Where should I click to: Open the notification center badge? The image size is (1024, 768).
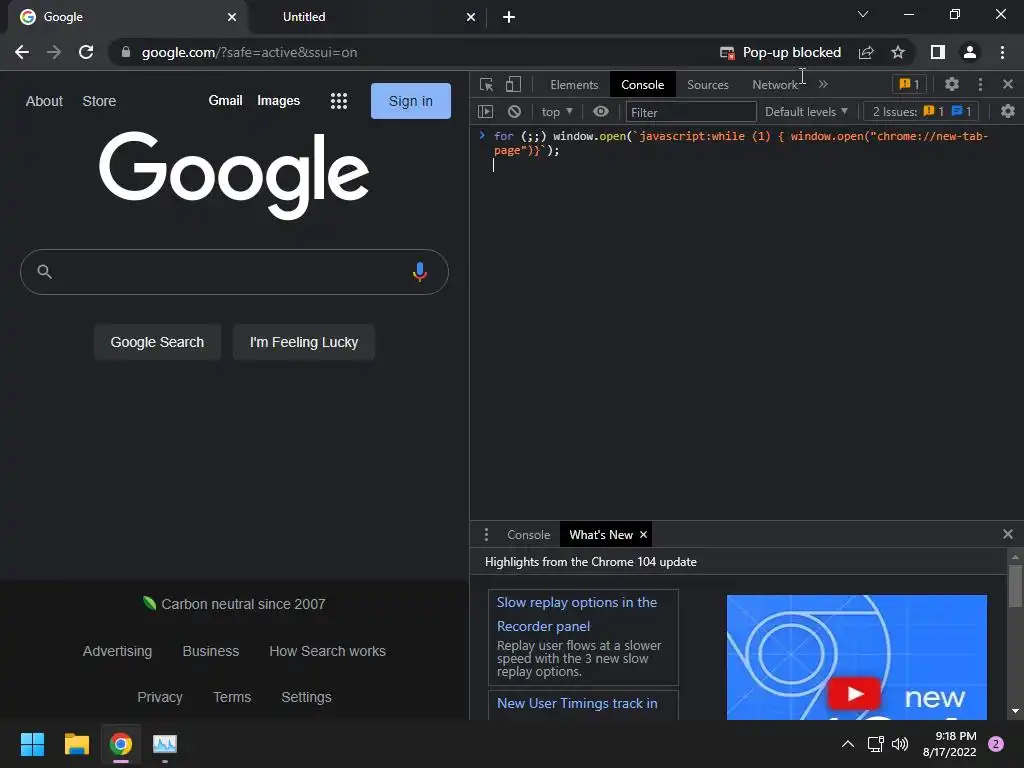point(995,744)
